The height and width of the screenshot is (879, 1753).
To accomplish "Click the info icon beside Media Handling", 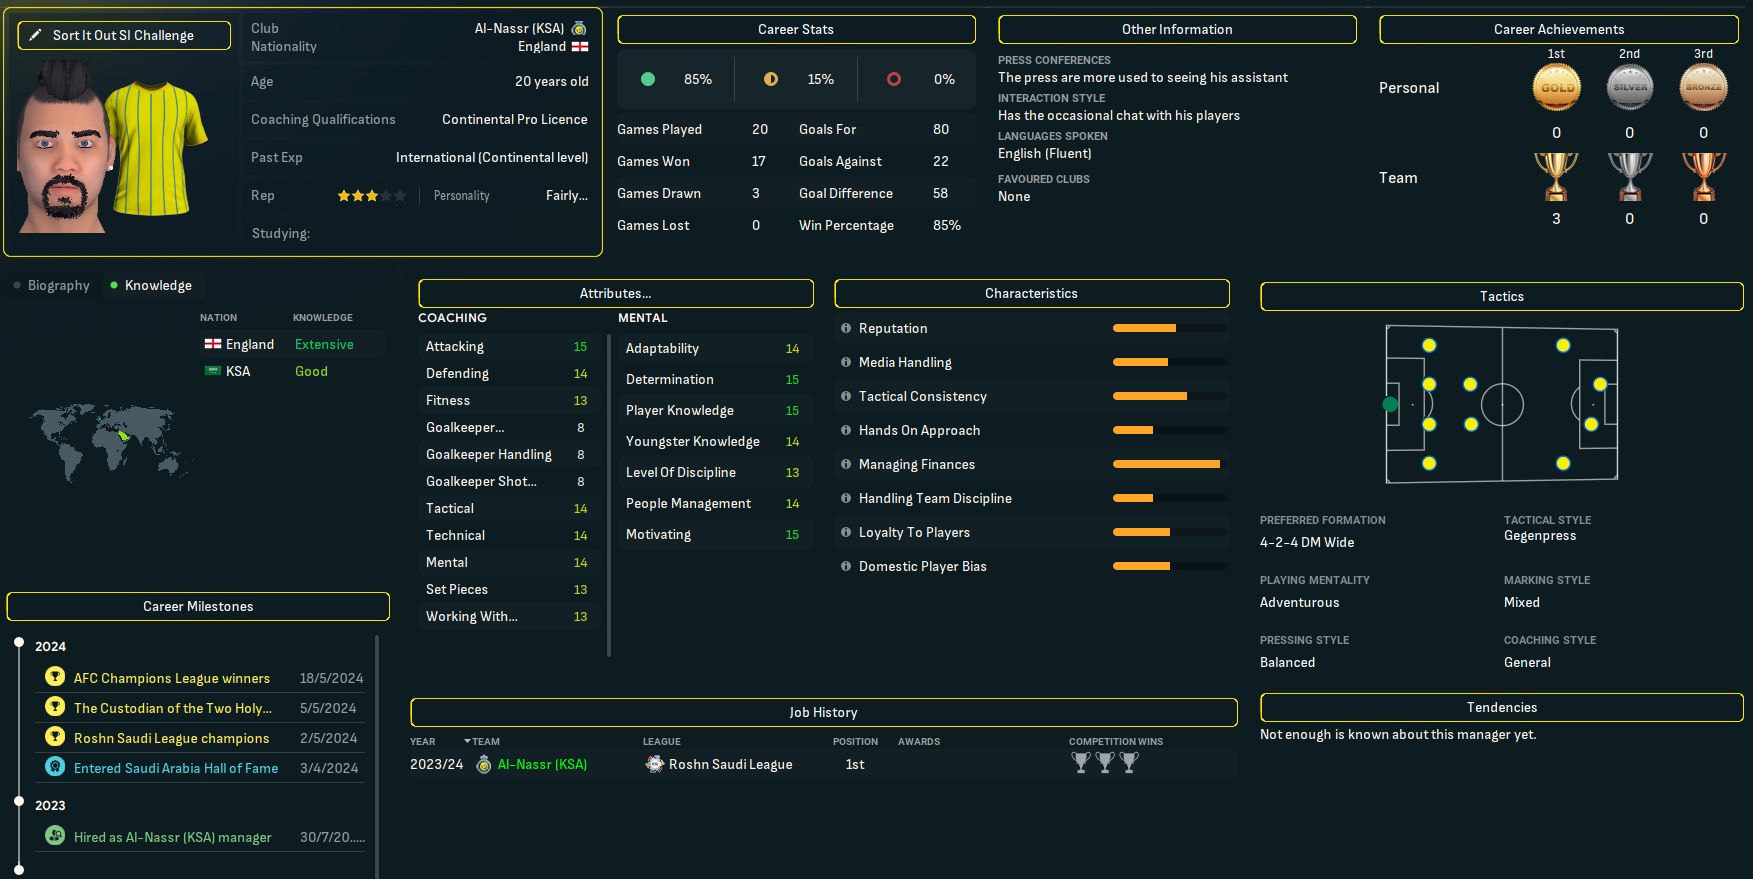I will [x=846, y=362].
